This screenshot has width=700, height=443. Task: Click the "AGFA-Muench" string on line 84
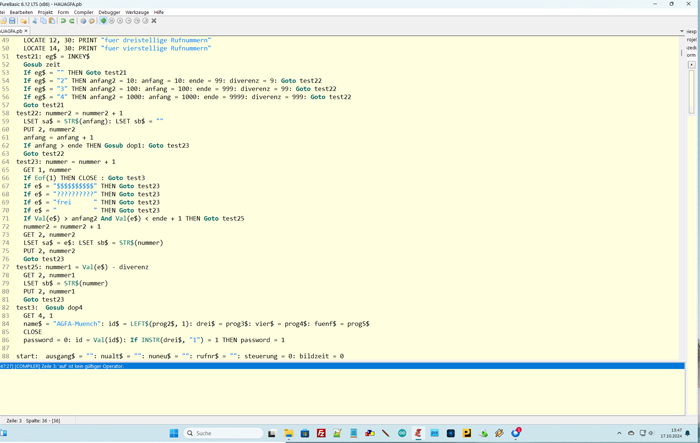[x=78, y=324]
